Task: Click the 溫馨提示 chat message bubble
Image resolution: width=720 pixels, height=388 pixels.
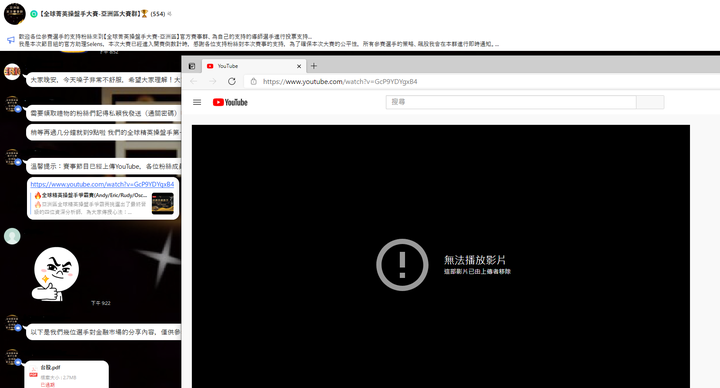Action: pos(104,166)
